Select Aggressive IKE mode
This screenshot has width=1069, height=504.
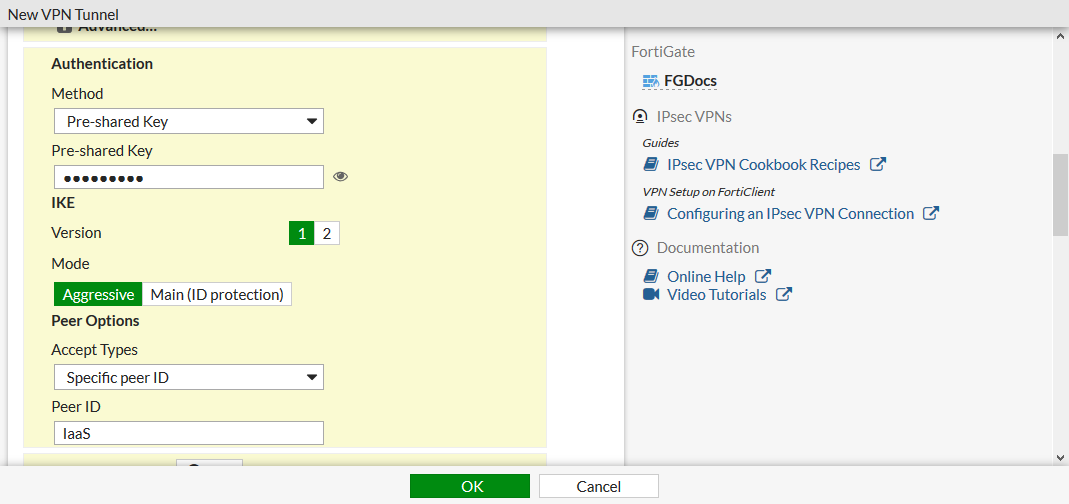[x=98, y=295]
